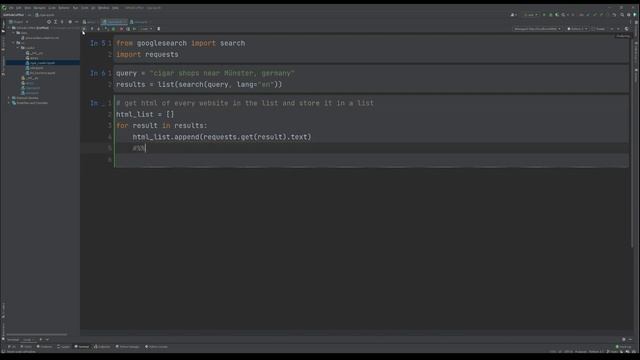Image resolution: width=640 pixels, height=360 pixels.
Task: Open Terminal panel options gear
Action: tap(624, 340)
